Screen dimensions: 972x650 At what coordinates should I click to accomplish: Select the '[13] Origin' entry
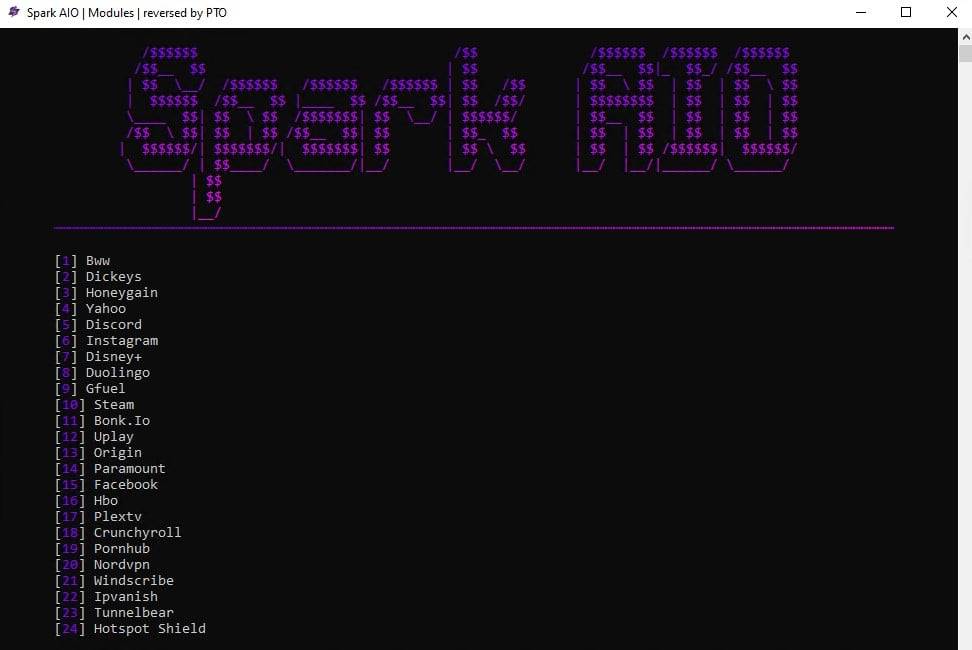(98, 453)
